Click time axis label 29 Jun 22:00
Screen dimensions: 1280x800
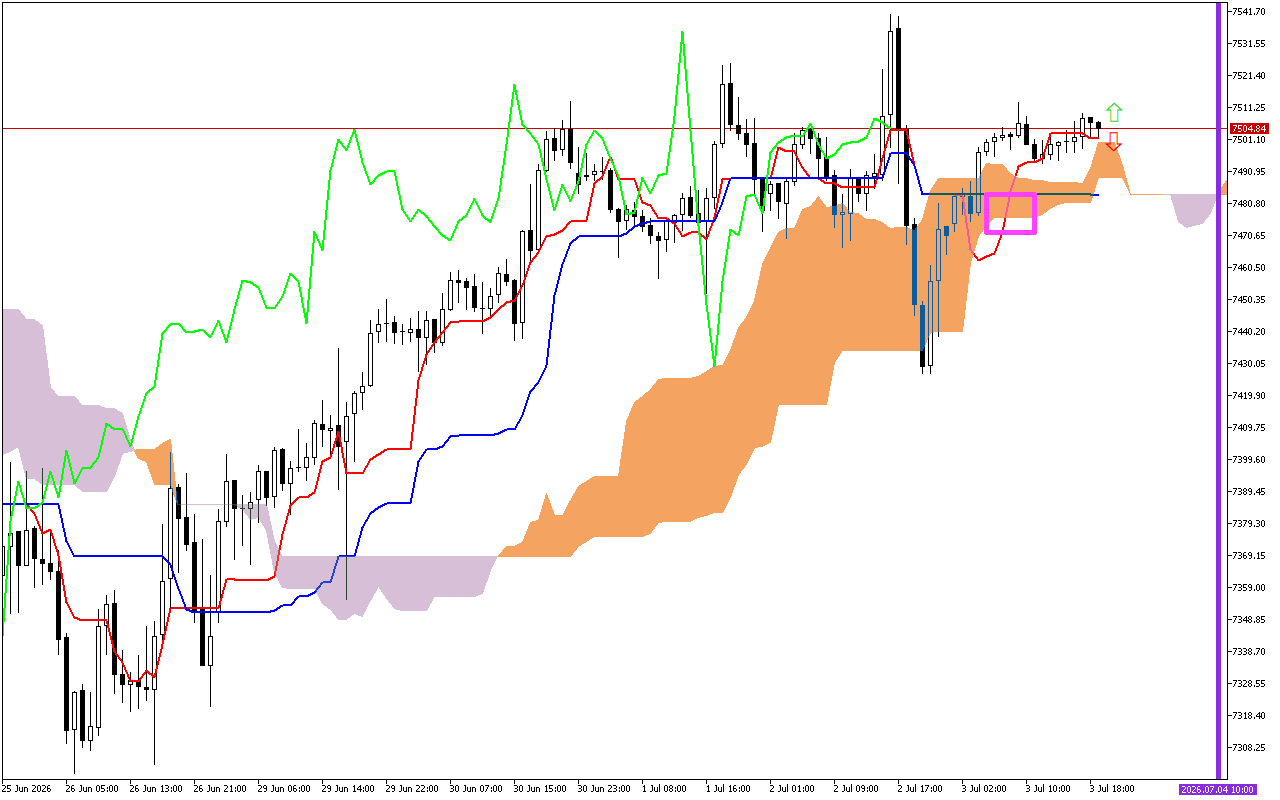411,789
